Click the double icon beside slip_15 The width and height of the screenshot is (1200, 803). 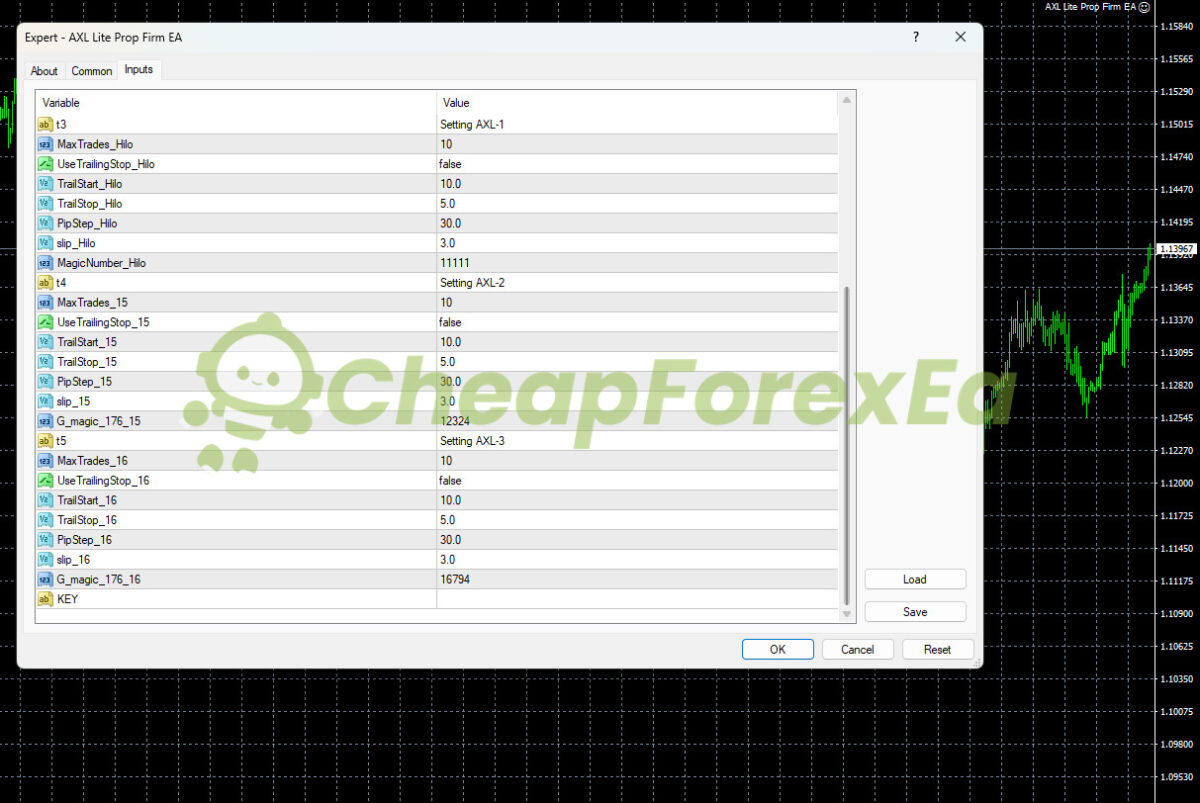[45, 401]
